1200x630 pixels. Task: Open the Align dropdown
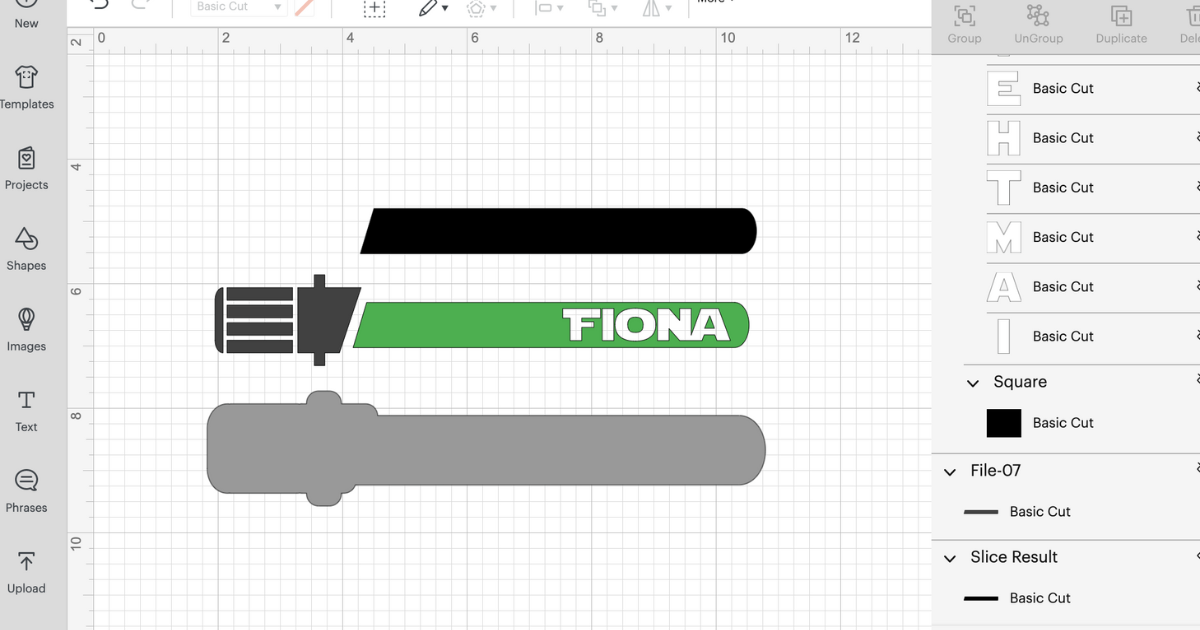coord(549,9)
